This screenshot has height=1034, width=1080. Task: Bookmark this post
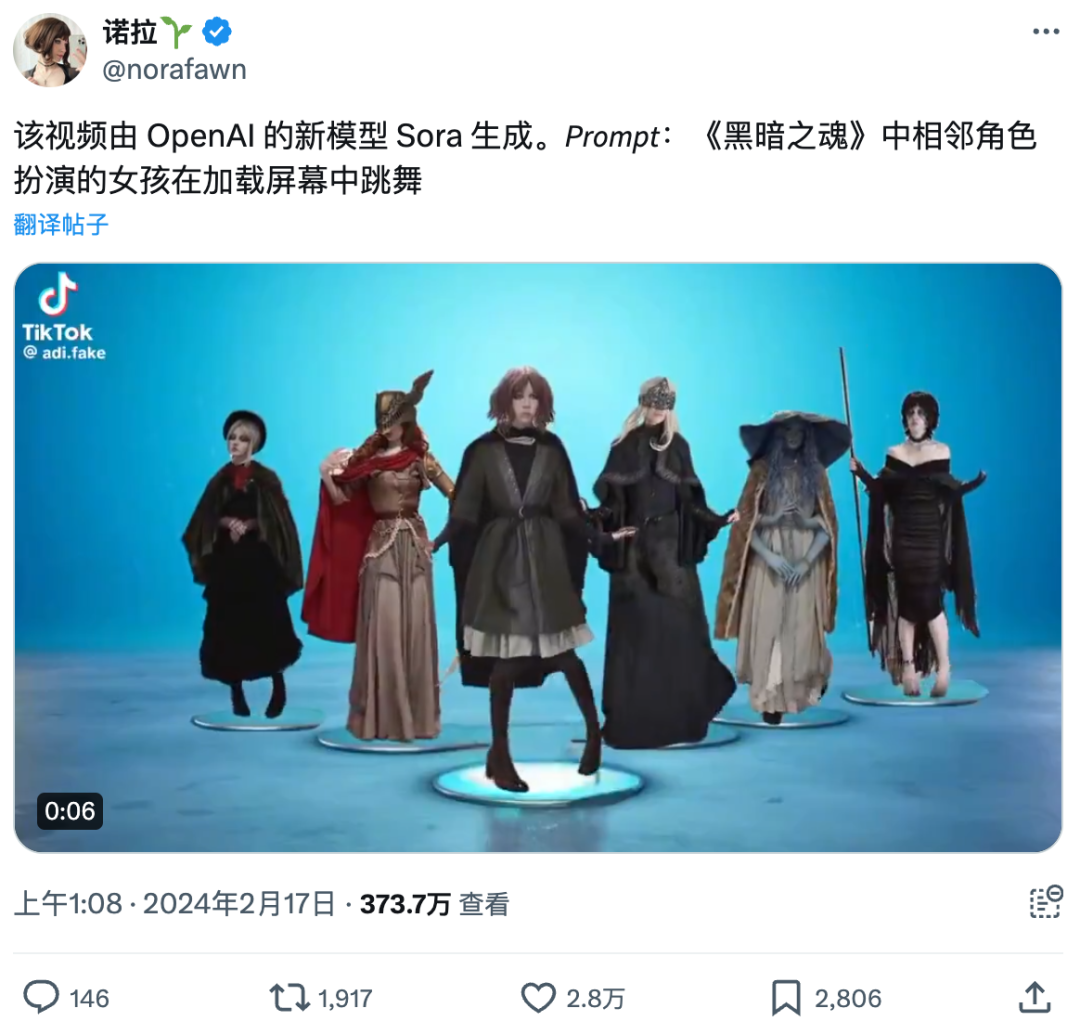pyautogui.click(x=786, y=997)
